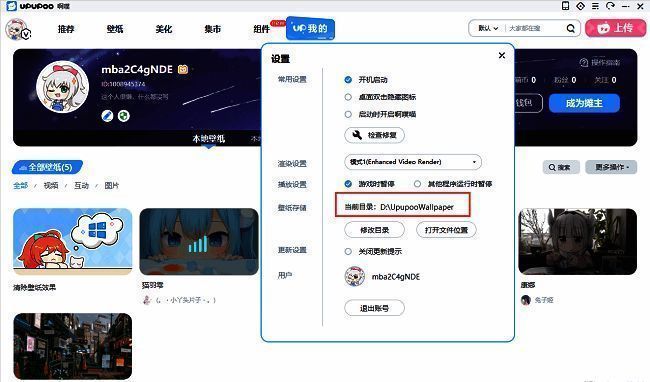Select 壁纸存储 in settings sidebar
The height and width of the screenshot is (382, 650).
tap(292, 208)
